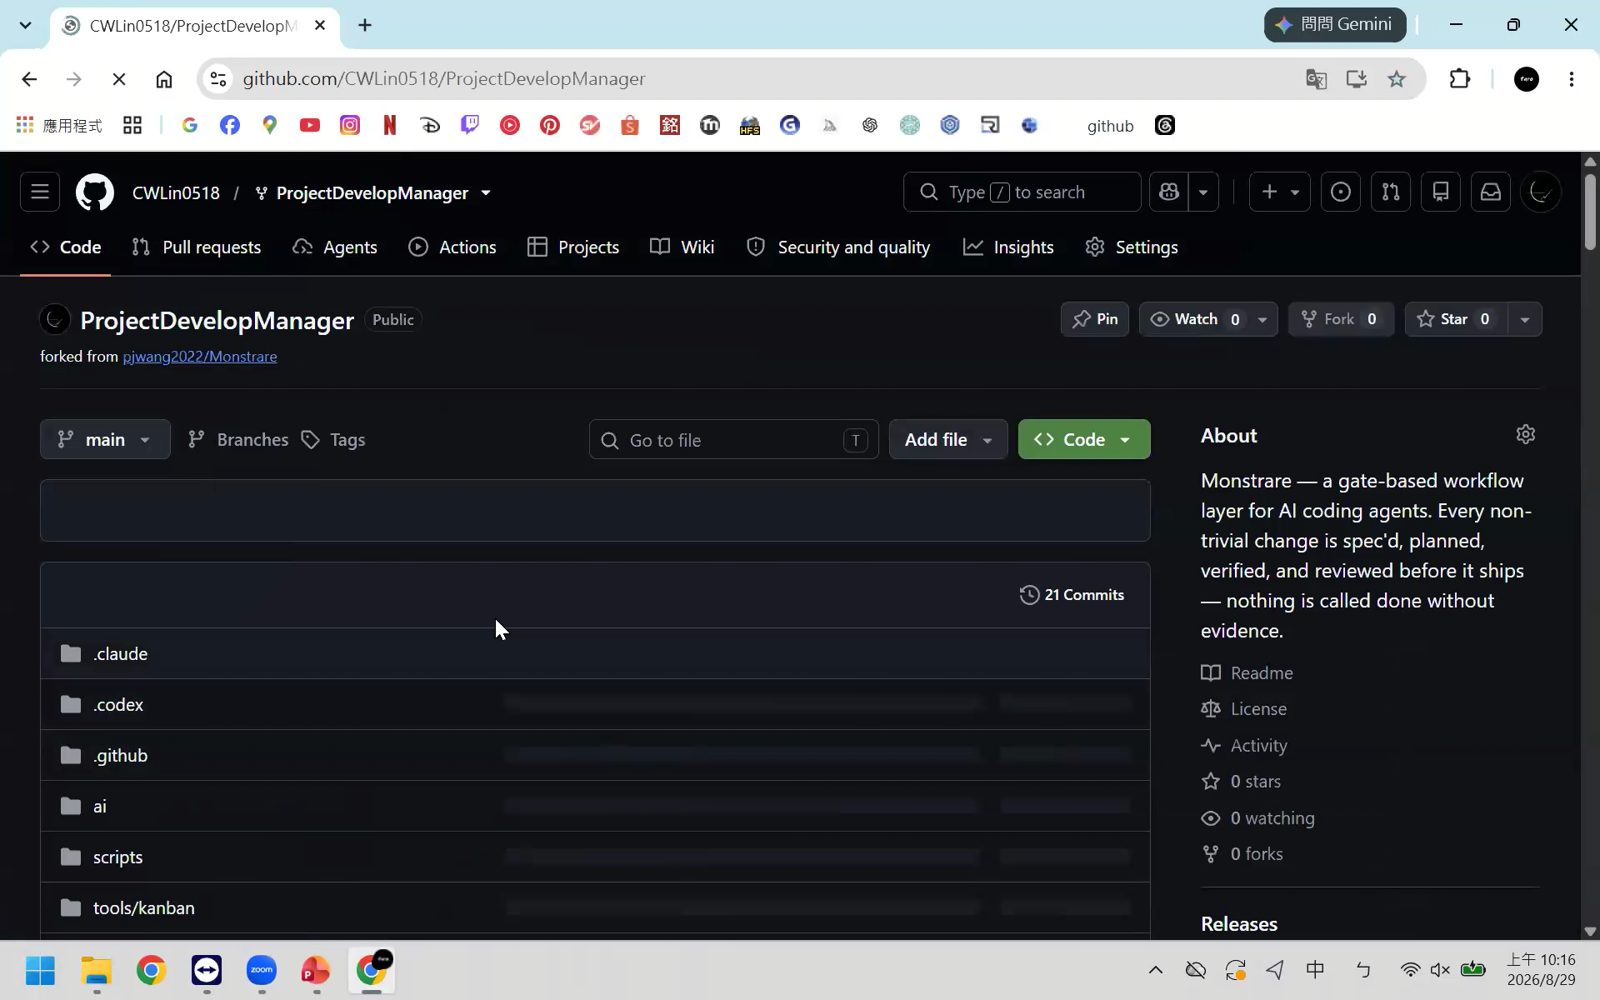Open Google Maps bookmark
The width and height of the screenshot is (1600, 1000).
click(x=270, y=125)
